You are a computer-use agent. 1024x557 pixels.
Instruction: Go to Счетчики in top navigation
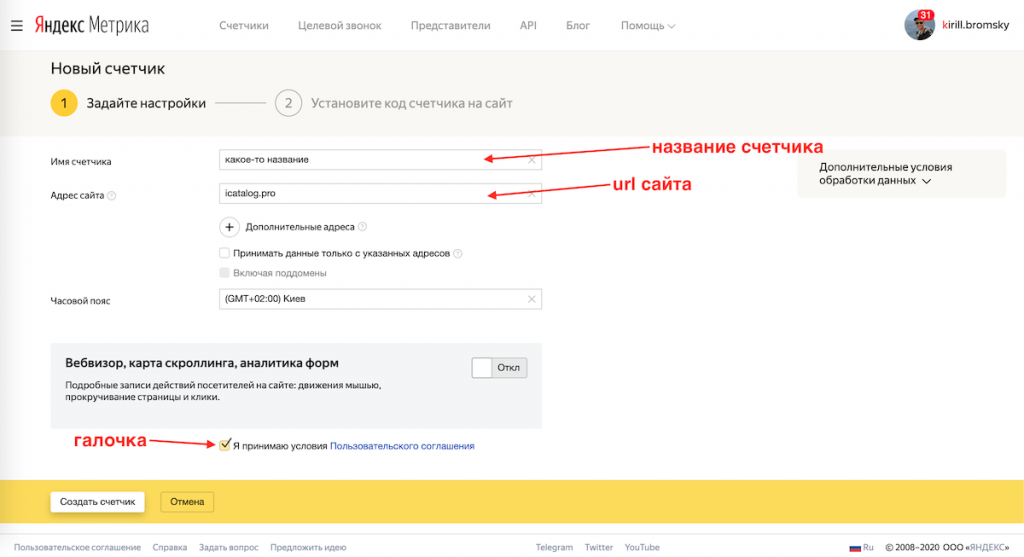[244, 26]
